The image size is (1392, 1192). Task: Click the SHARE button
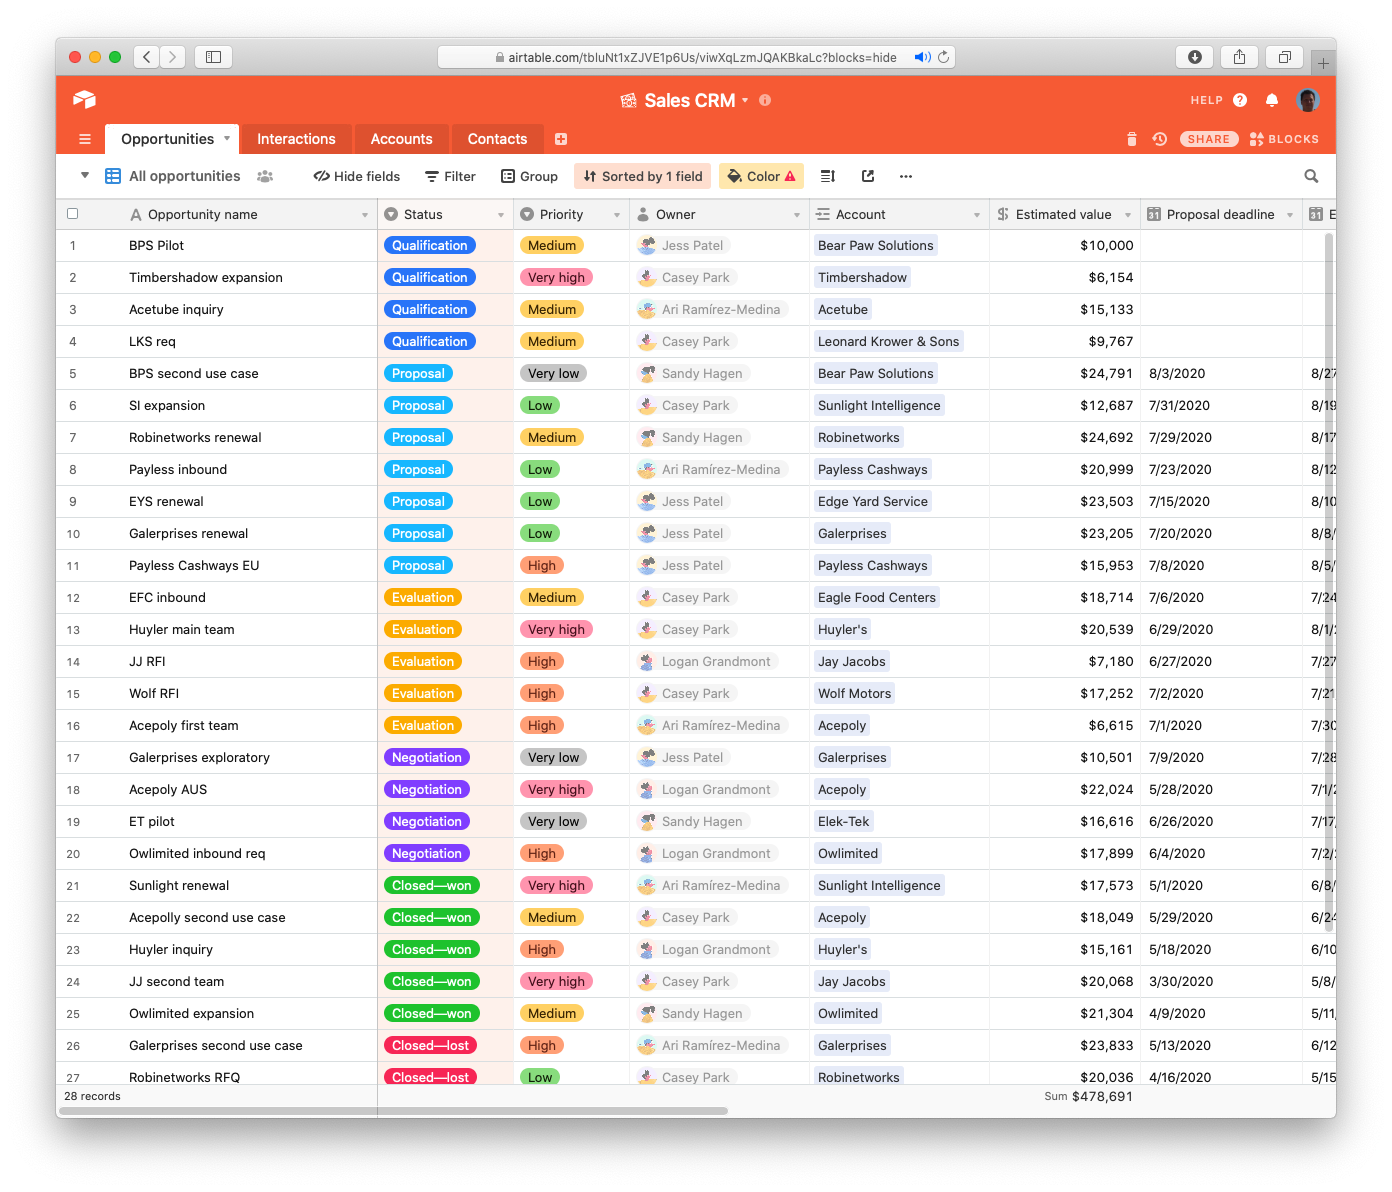(x=1209, y=139)
